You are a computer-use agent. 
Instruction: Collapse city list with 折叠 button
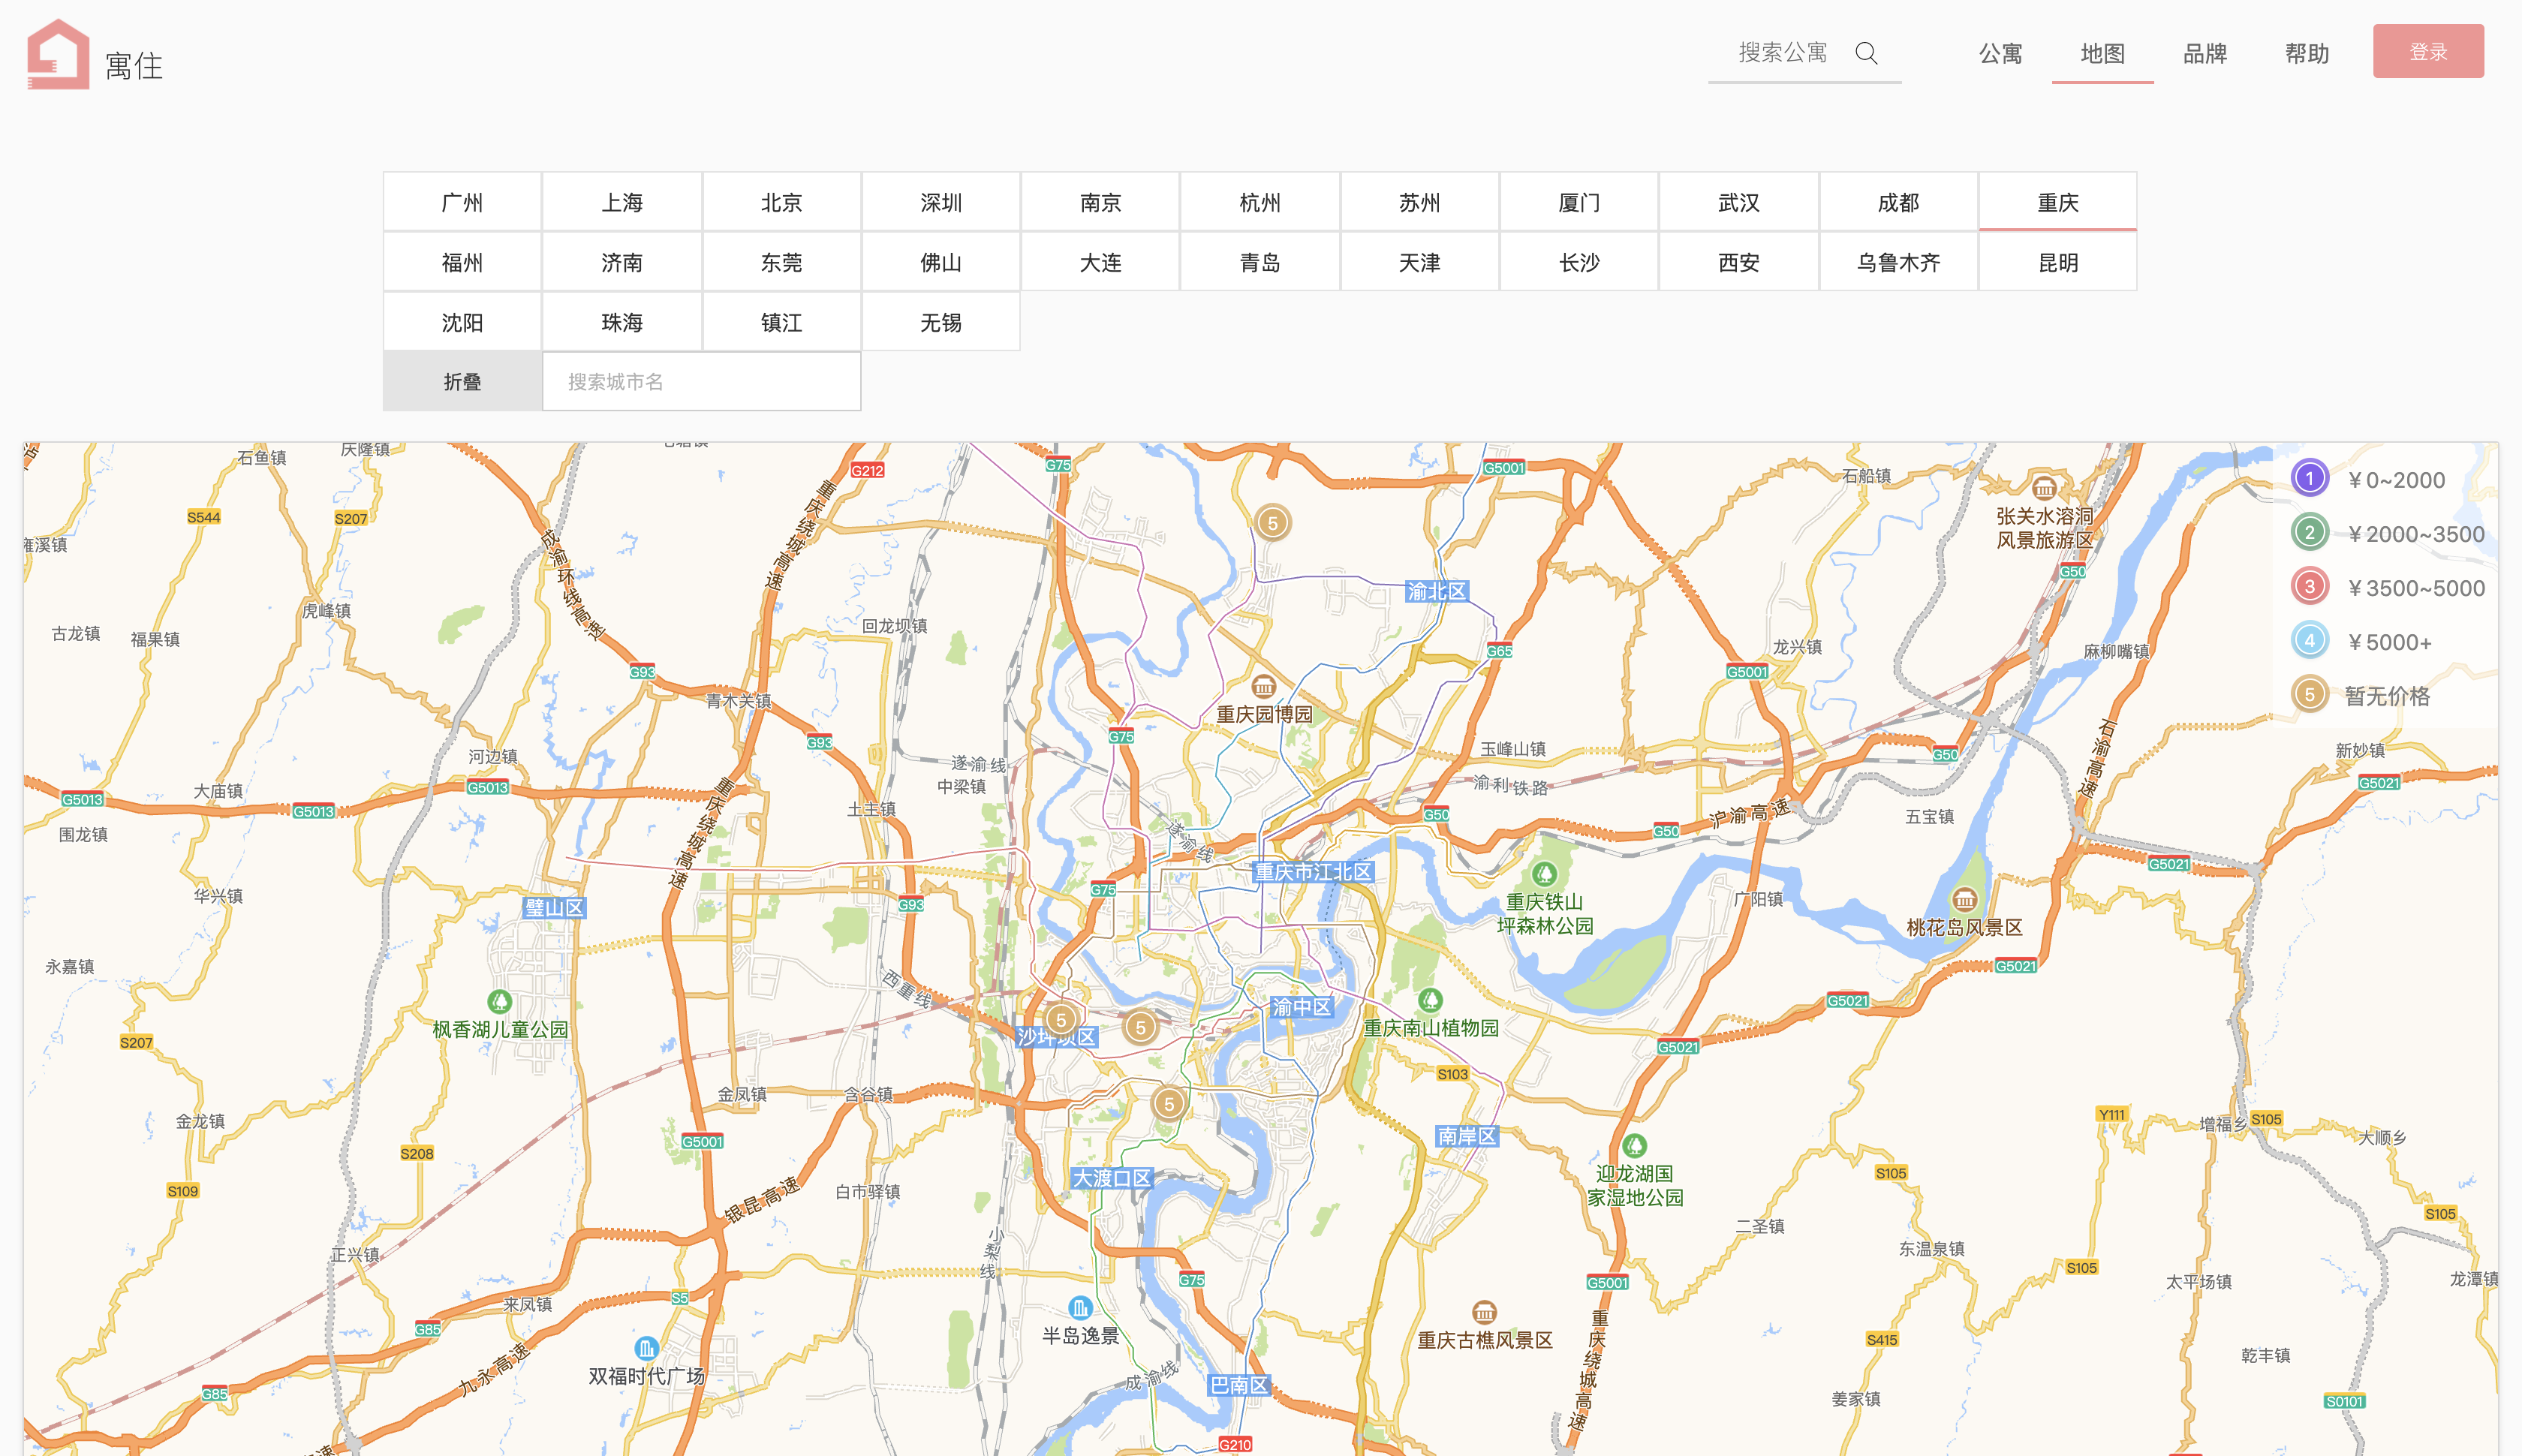click(462, 381)
